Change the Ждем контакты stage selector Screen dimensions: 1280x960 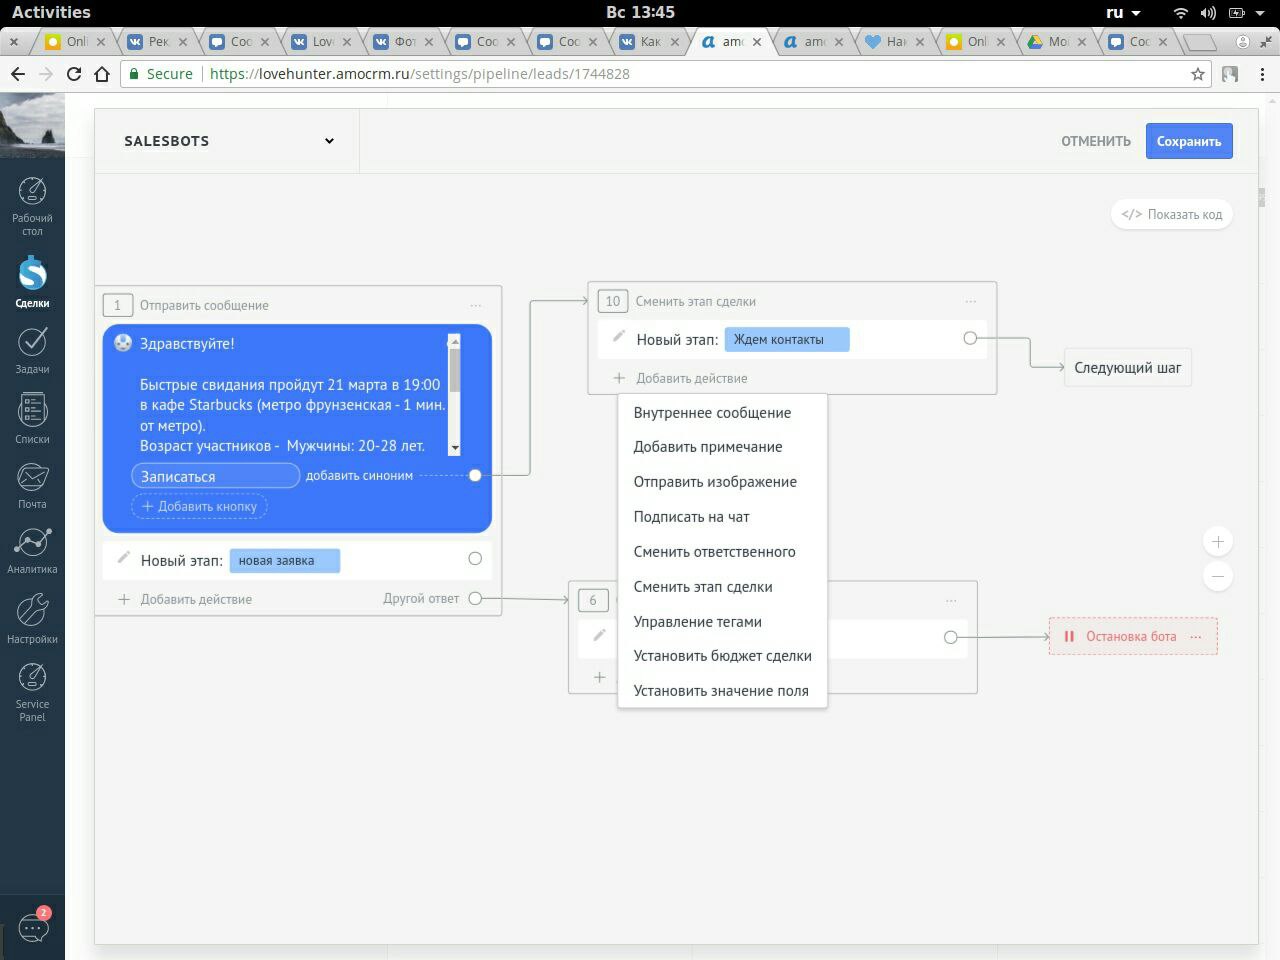tap(787, 339)
